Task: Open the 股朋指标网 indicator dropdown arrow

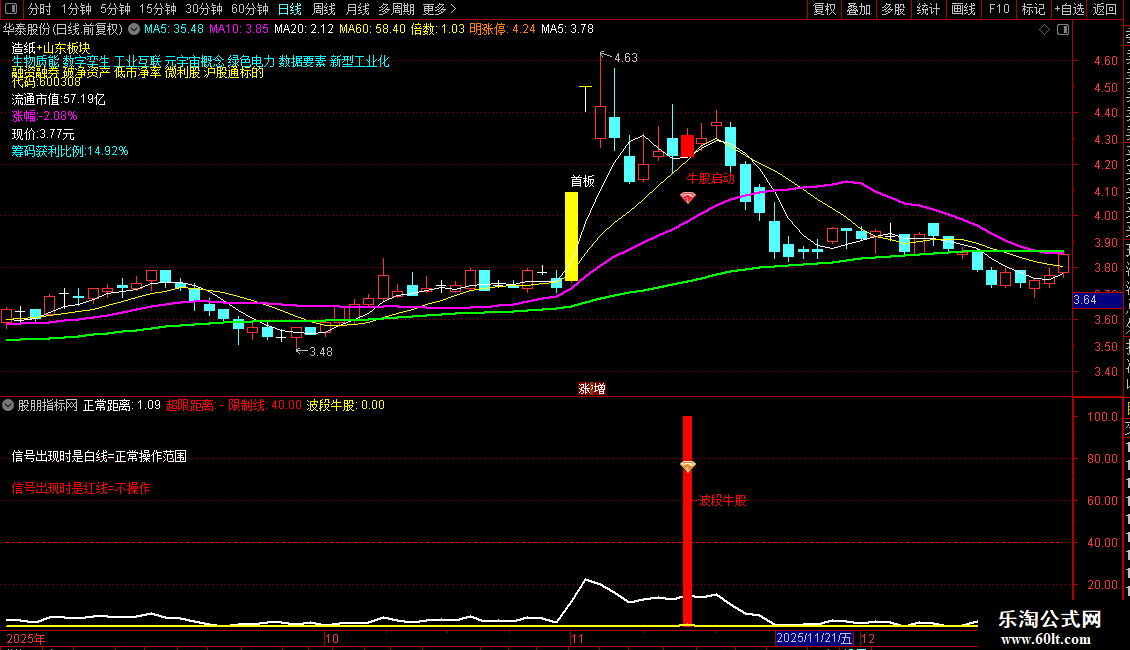Action: point(8,406)
